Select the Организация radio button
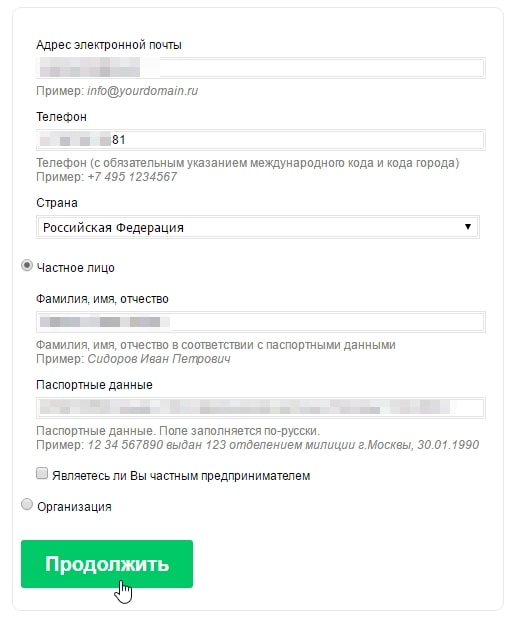Viewport: 511px width, 617px height. (27, 504)
